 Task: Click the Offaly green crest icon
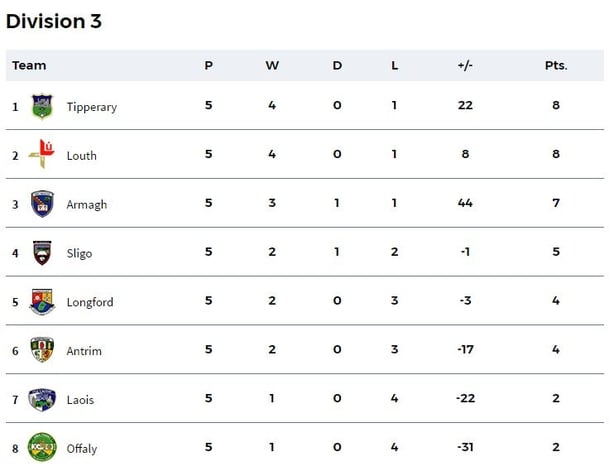(42, 447)
